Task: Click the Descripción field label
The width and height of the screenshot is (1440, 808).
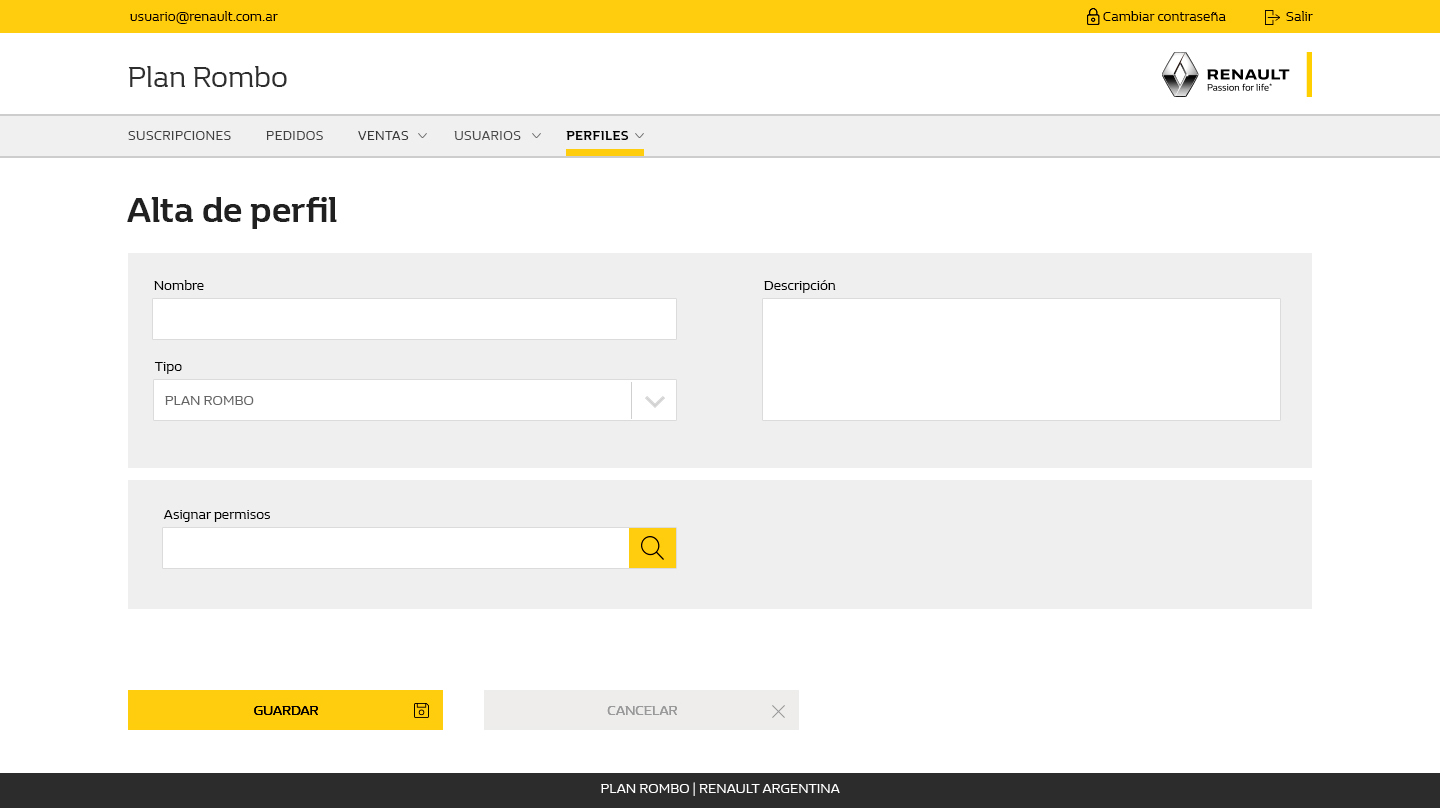Action: click(799, 285)
